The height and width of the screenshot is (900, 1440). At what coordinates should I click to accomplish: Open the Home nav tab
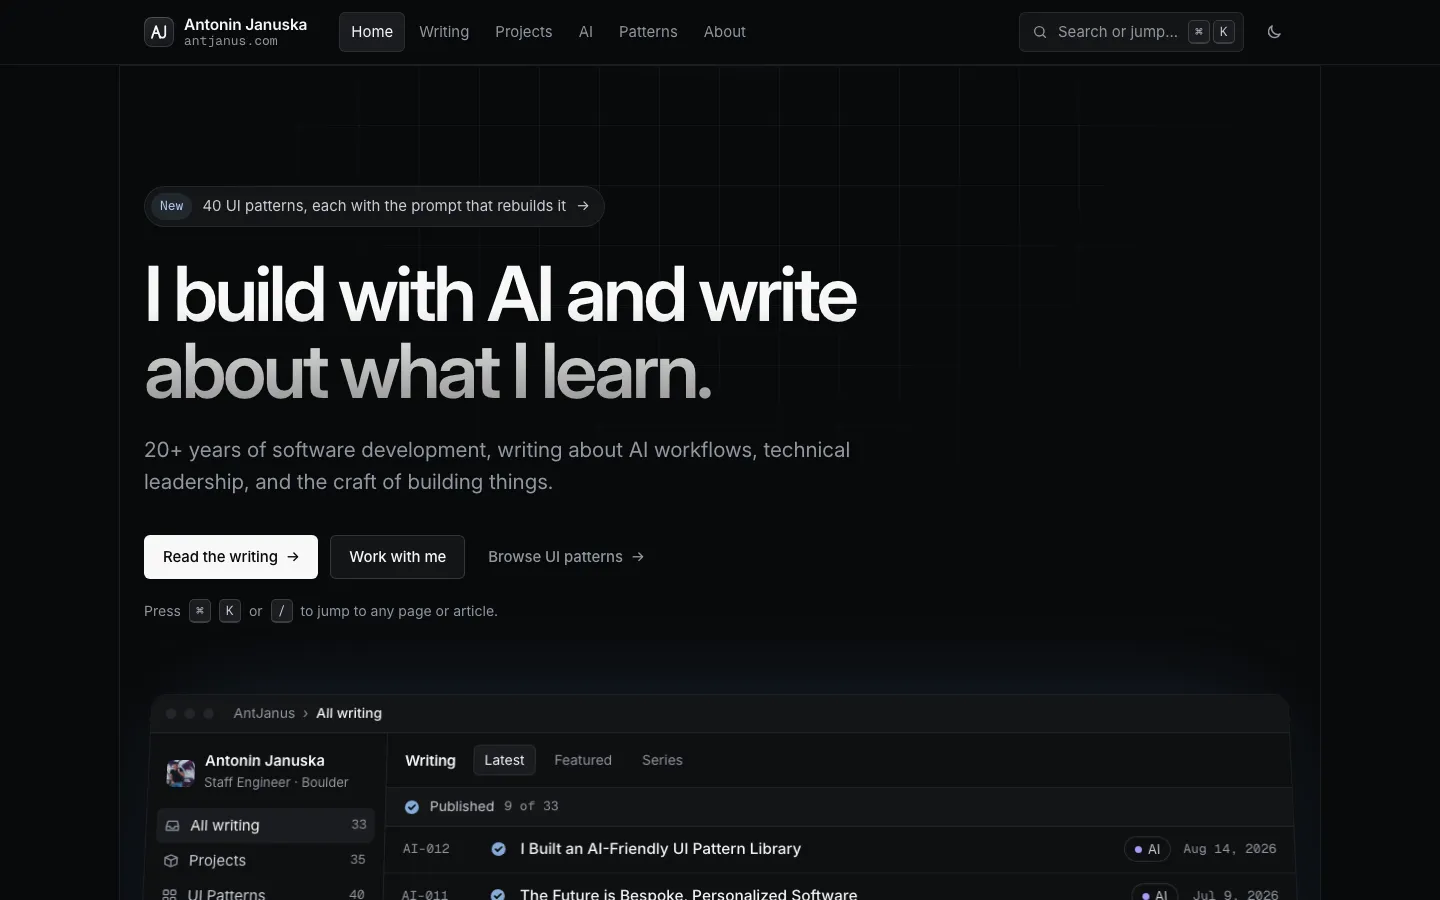point(372,32)
